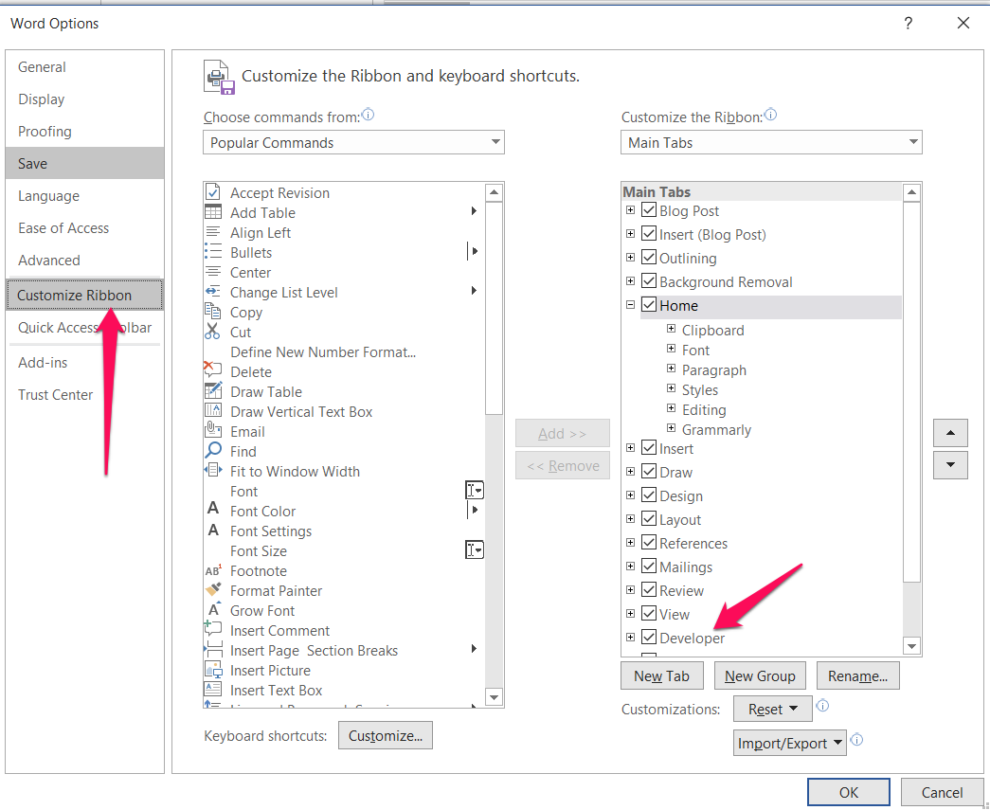The height and width of the screenshot is (810, 990).
Task: Select the Find command icon
Action: (214, 451)
